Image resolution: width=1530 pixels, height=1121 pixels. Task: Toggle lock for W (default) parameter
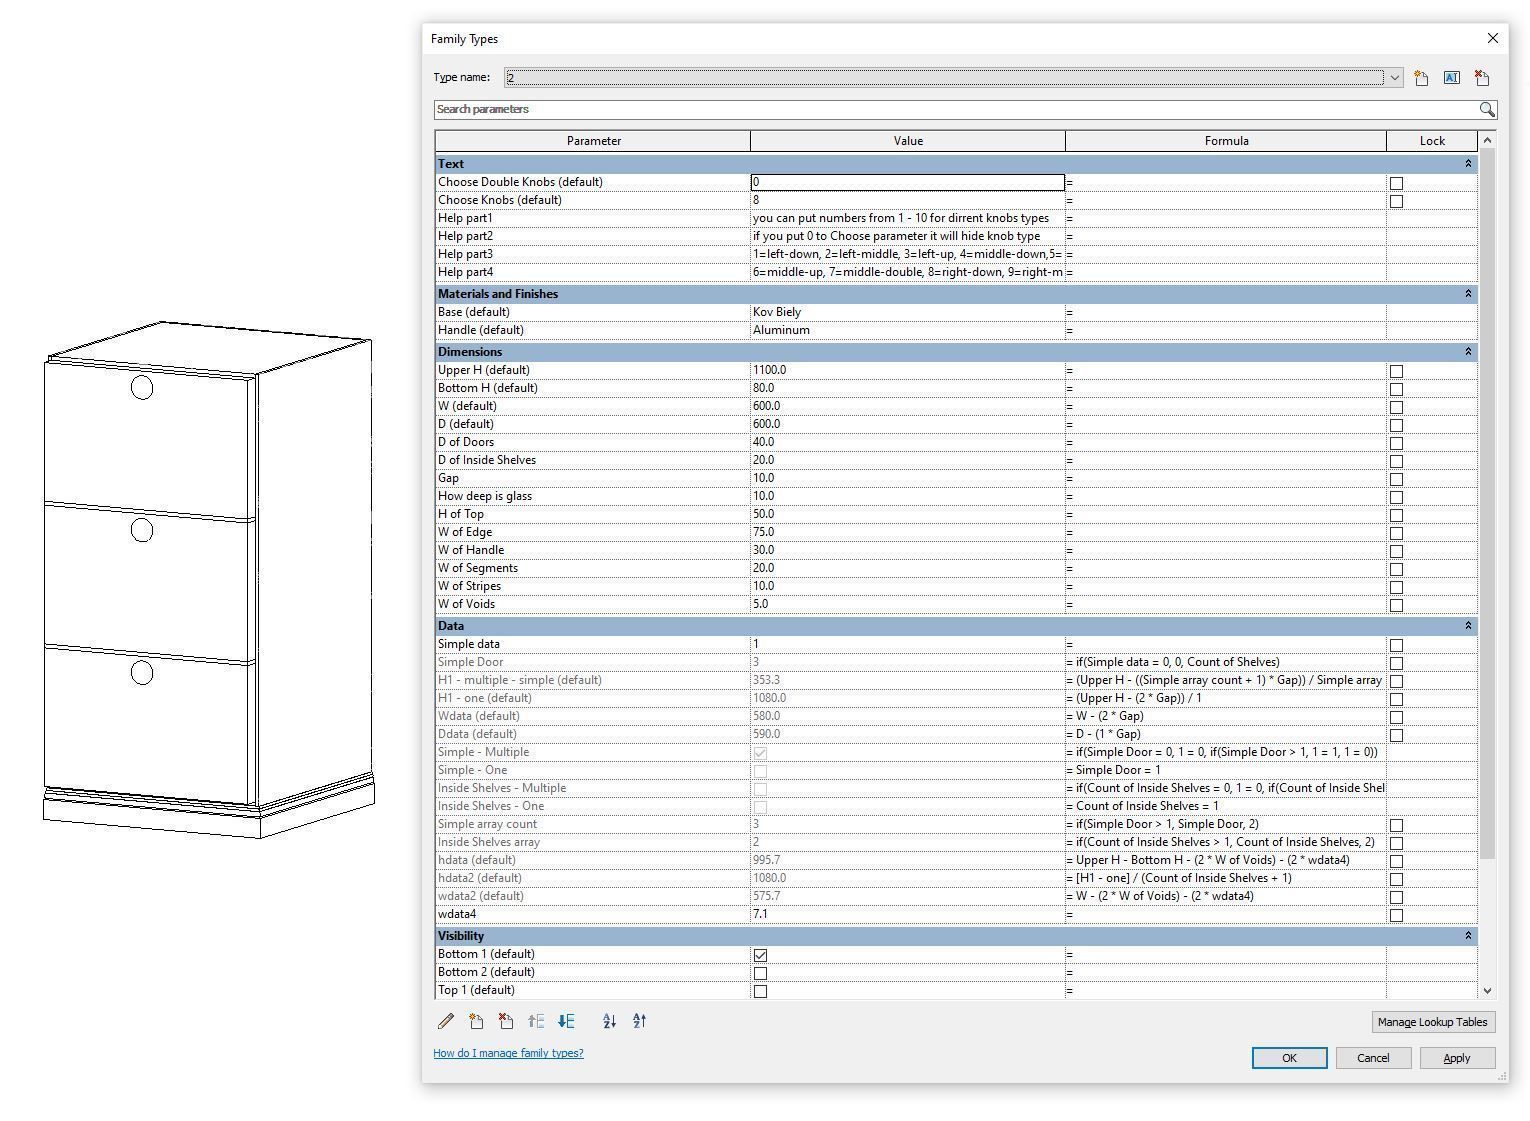tap(1396, 407)
